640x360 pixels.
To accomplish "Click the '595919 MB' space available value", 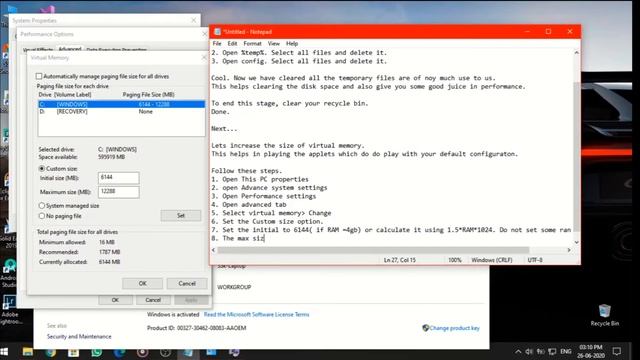I will point(111,157).
